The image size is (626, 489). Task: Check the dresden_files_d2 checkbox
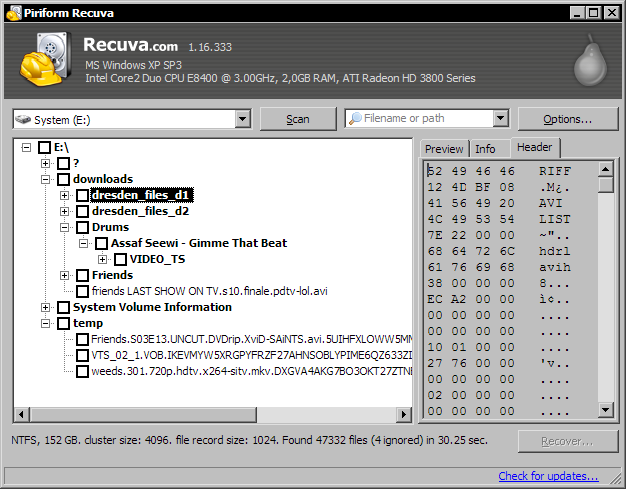(83, 211)
